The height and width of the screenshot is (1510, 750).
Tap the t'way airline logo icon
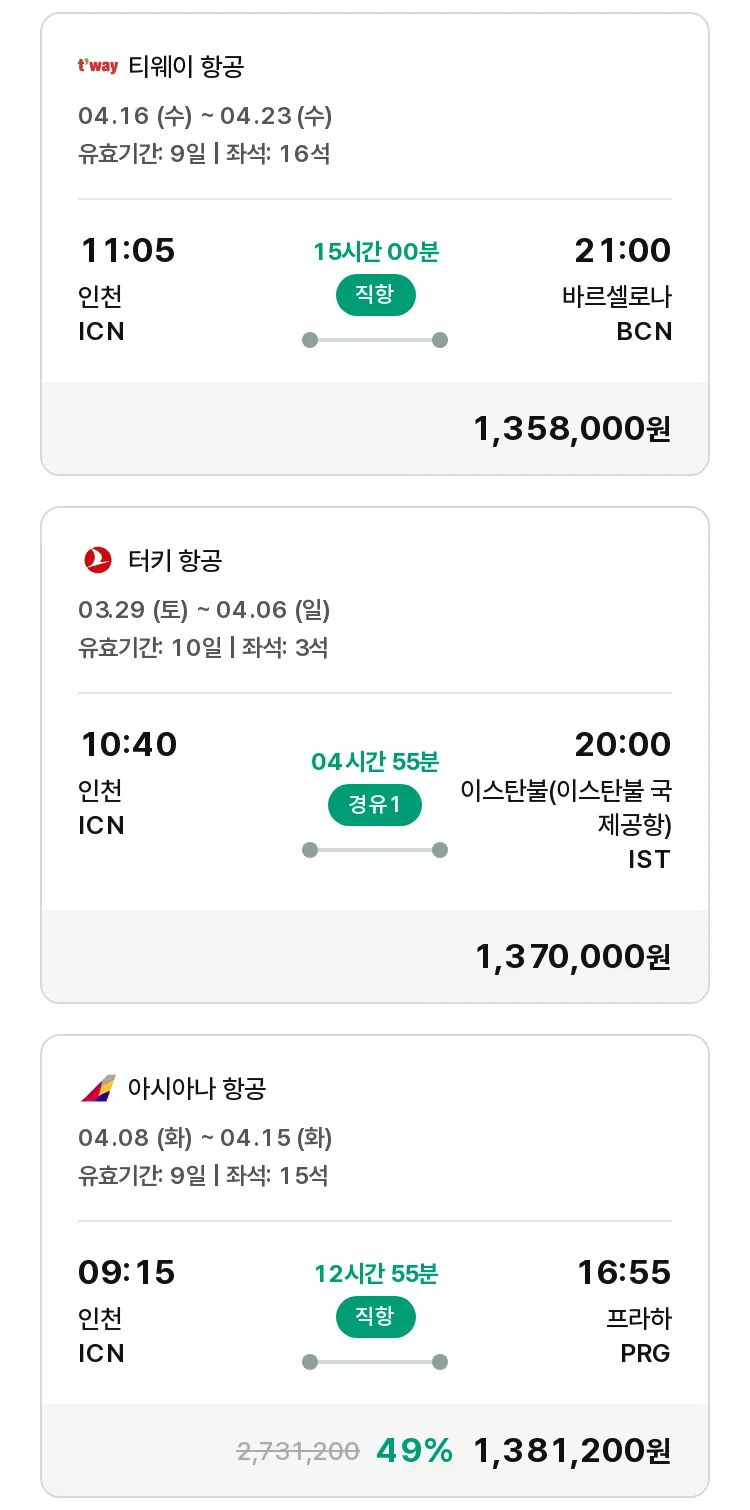[98, 67]
